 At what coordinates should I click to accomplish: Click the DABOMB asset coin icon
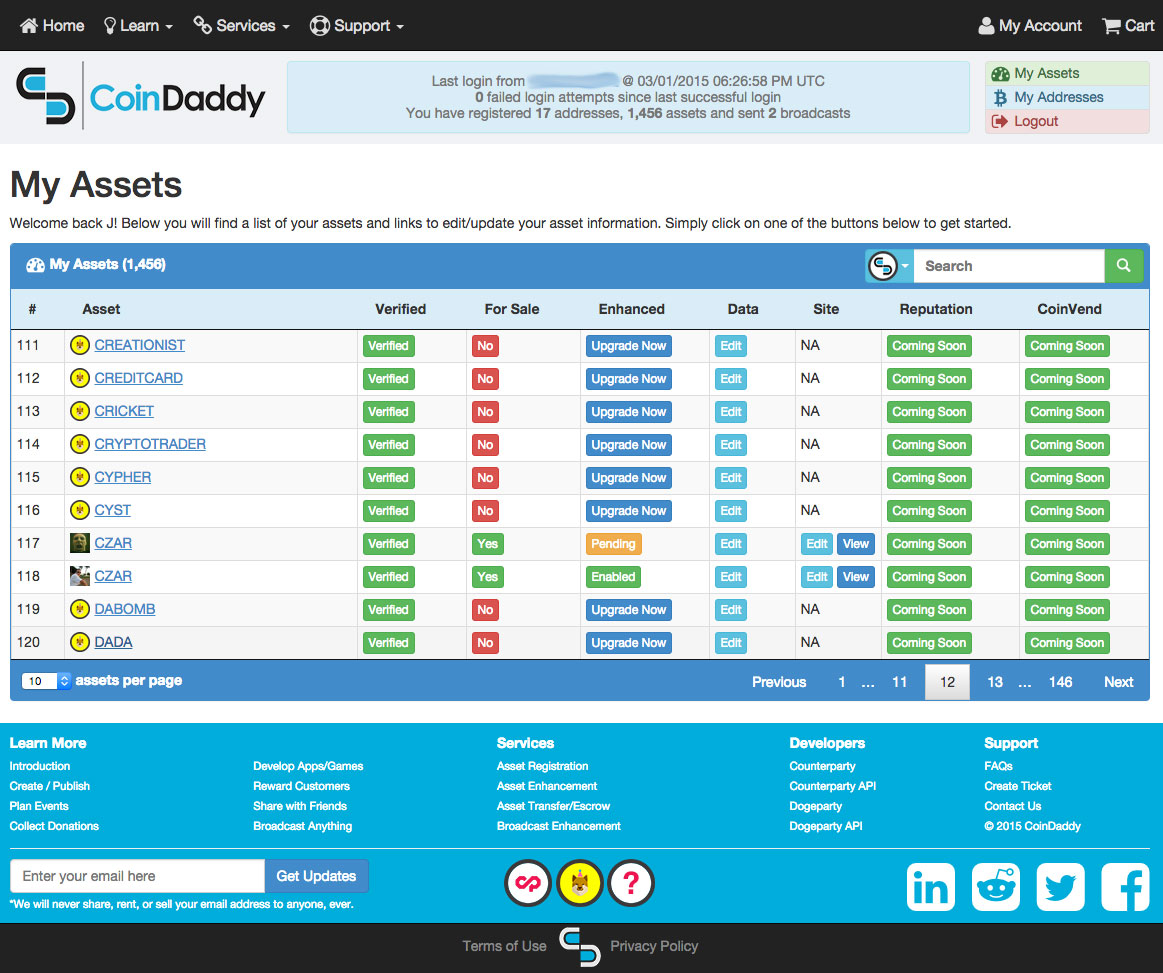pos(79,609)
